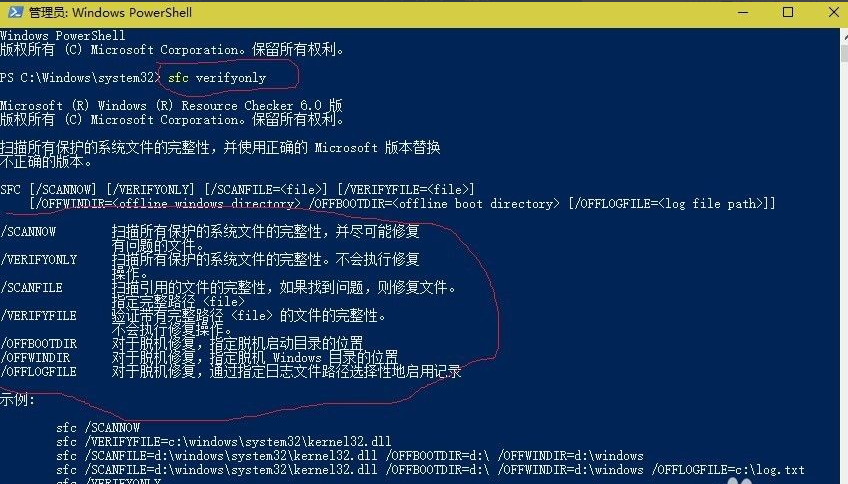Viewport: 848px width, 484px height.
Task: Click the /VERIFYFILE option label
Action: tap(38, 316)
